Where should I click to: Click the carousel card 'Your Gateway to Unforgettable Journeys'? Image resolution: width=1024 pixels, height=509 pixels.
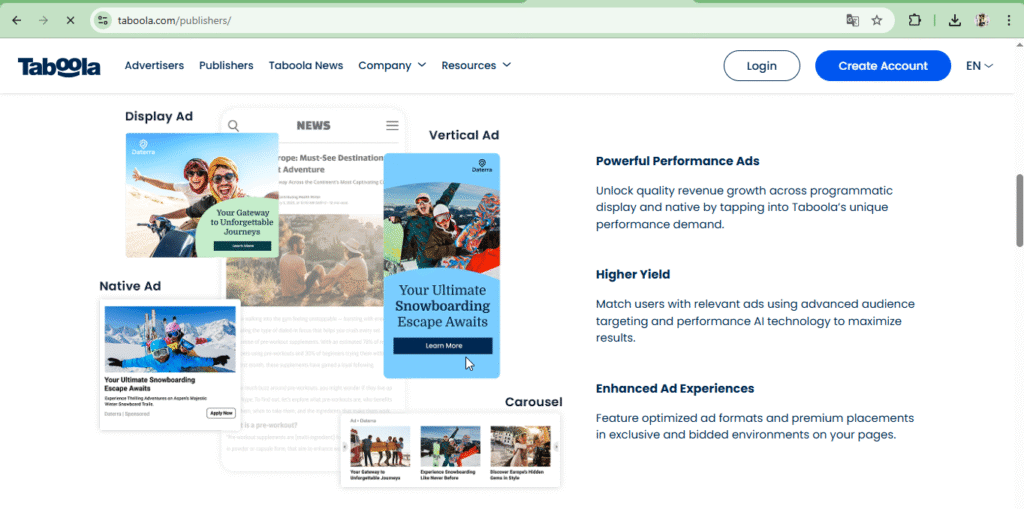(380, 453)
